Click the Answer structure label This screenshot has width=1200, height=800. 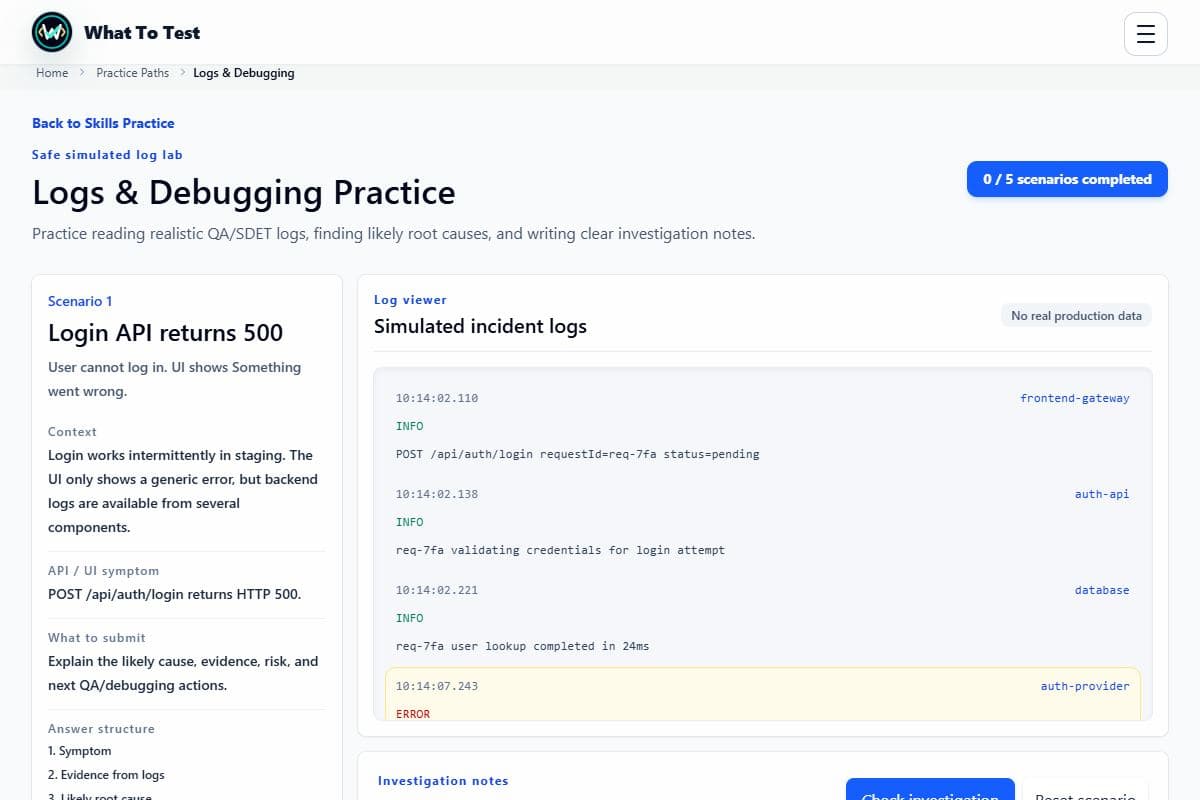pyautogui.click(x=101, y=729)
